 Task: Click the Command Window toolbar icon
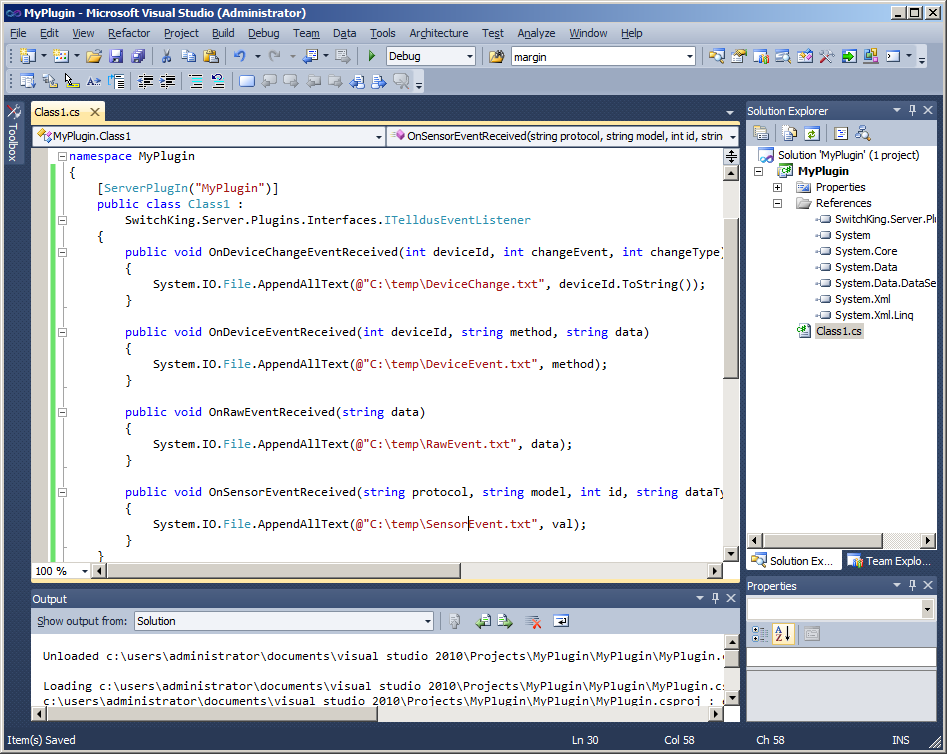pyautogui.click(x=893, y=56)
